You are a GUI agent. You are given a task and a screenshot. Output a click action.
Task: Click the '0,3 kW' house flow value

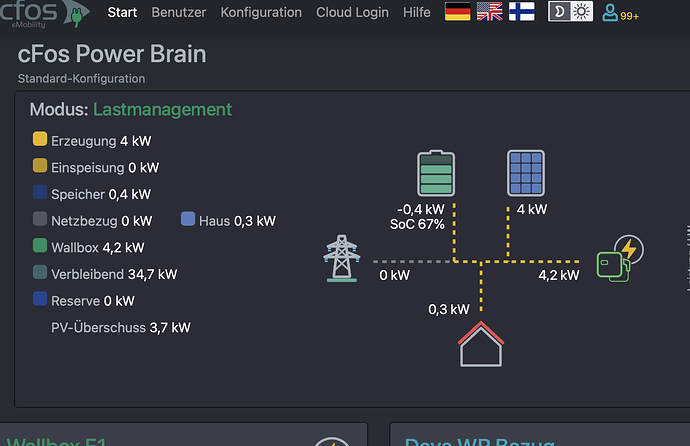point(449,309)
